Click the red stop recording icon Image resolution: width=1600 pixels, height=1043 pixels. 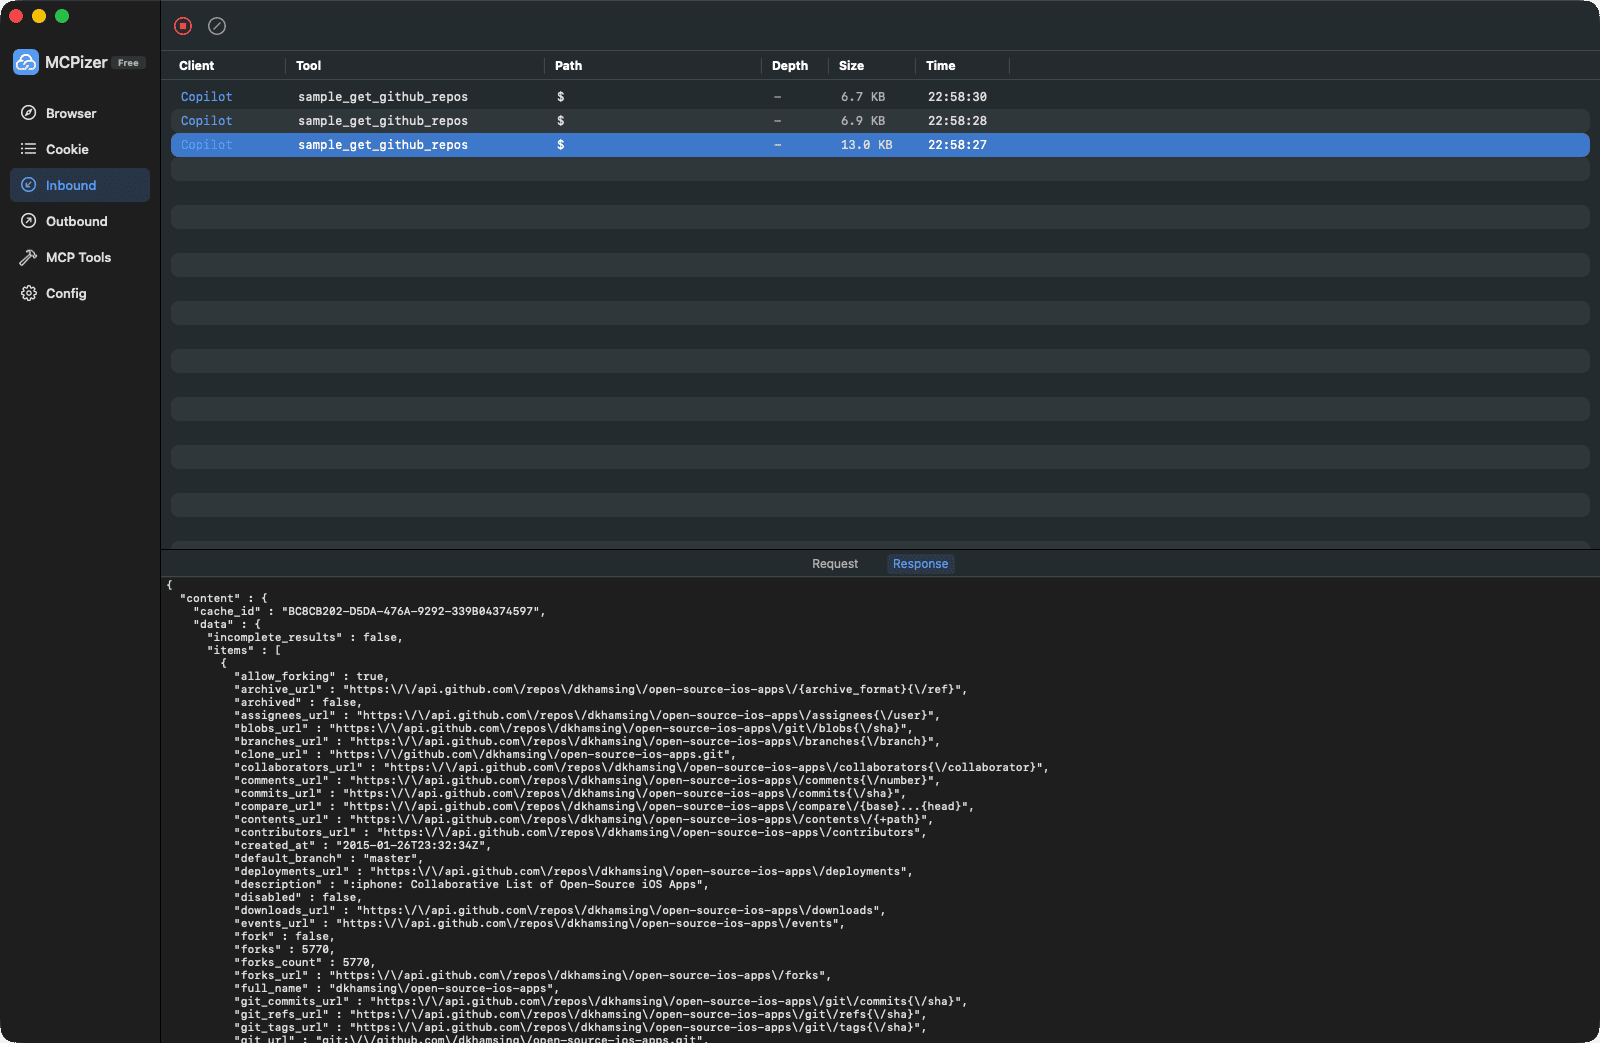[x=183, y=26]
